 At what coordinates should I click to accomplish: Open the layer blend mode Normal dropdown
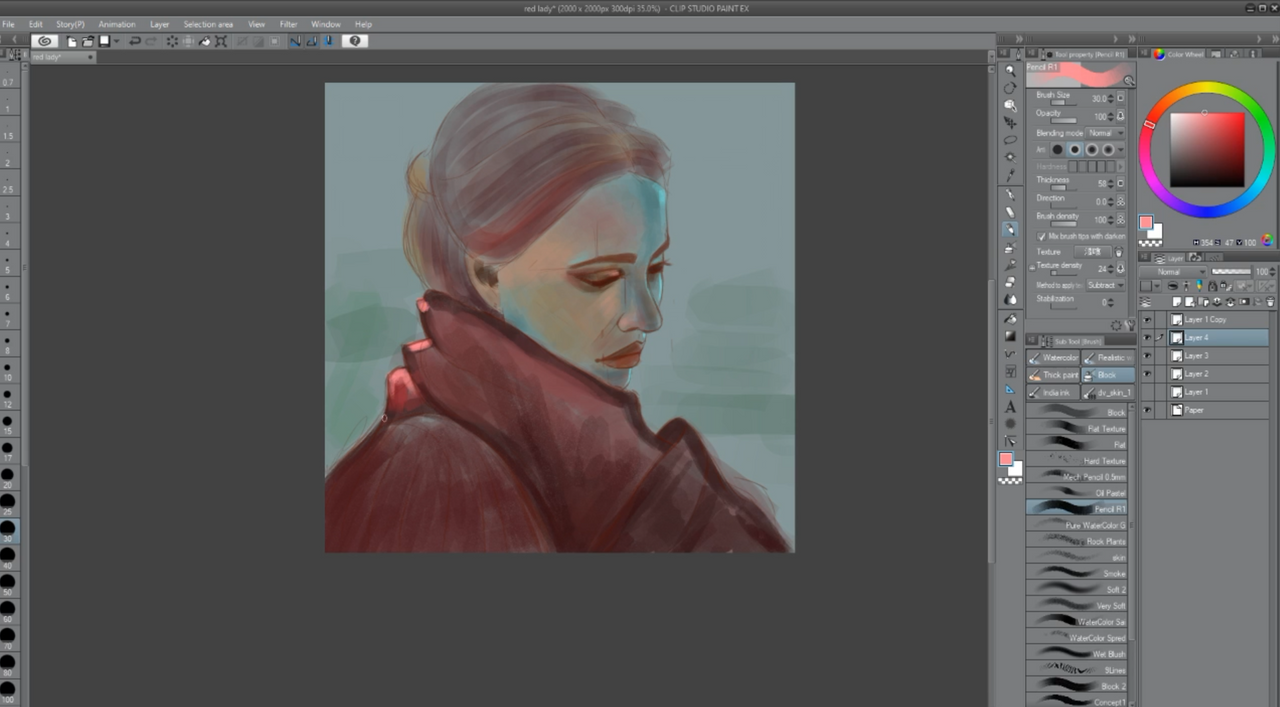point(1180,272)
